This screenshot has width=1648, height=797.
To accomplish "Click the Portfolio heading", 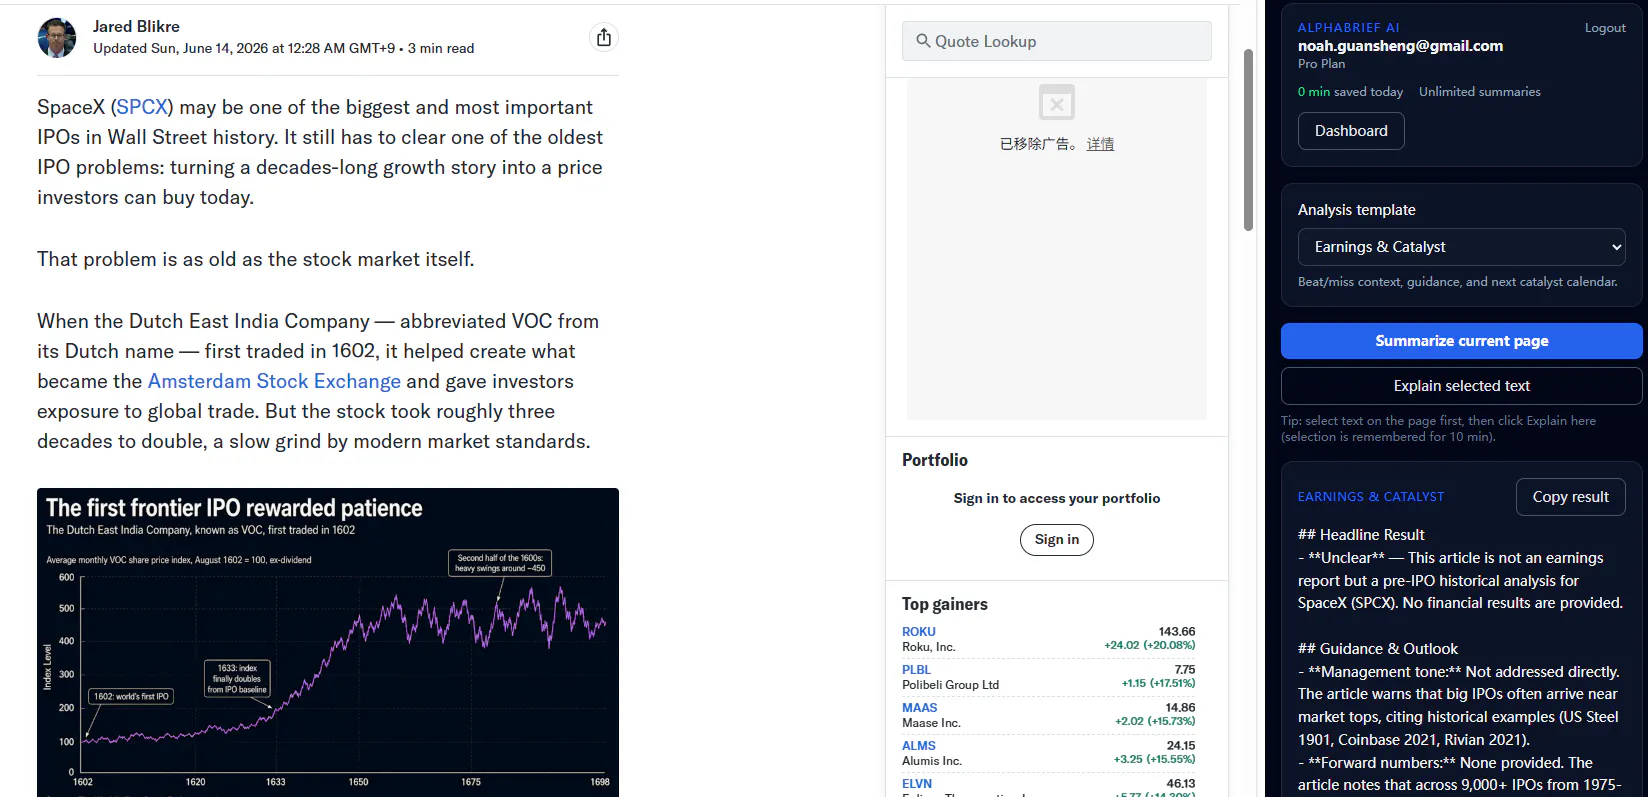I will (x=935, y=460).
